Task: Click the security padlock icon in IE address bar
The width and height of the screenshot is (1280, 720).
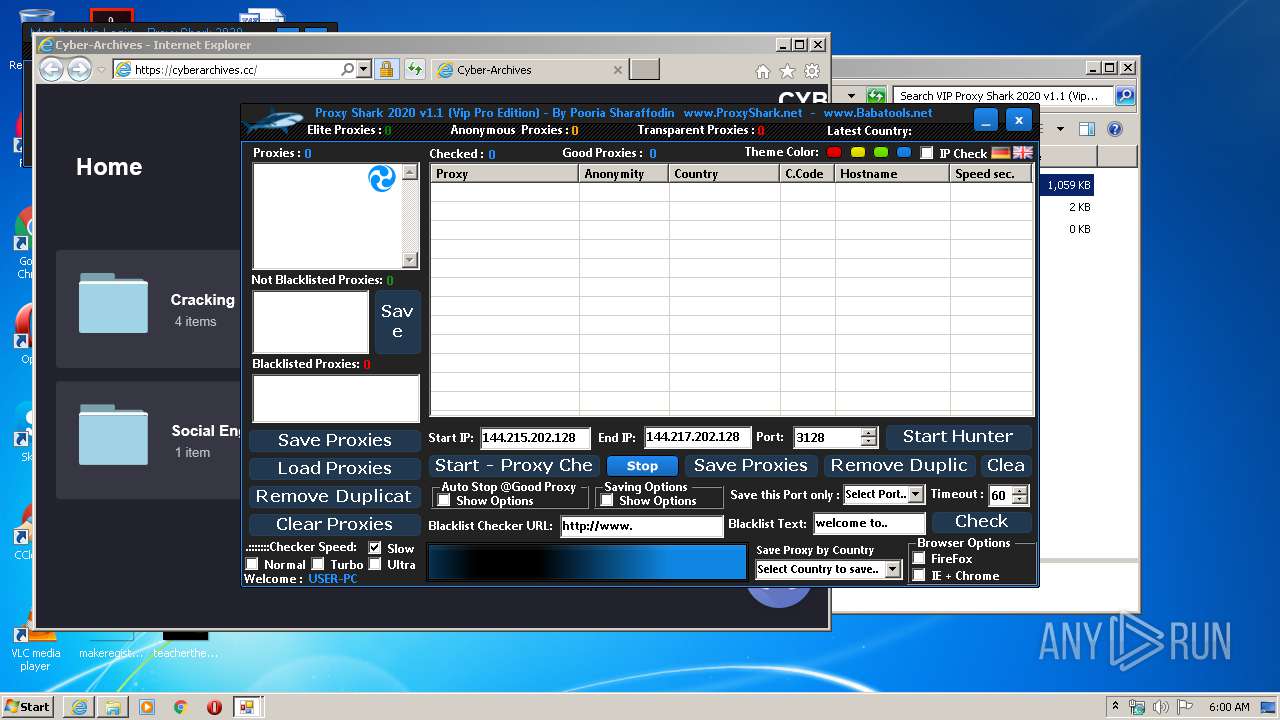Action: click(387, 70)
